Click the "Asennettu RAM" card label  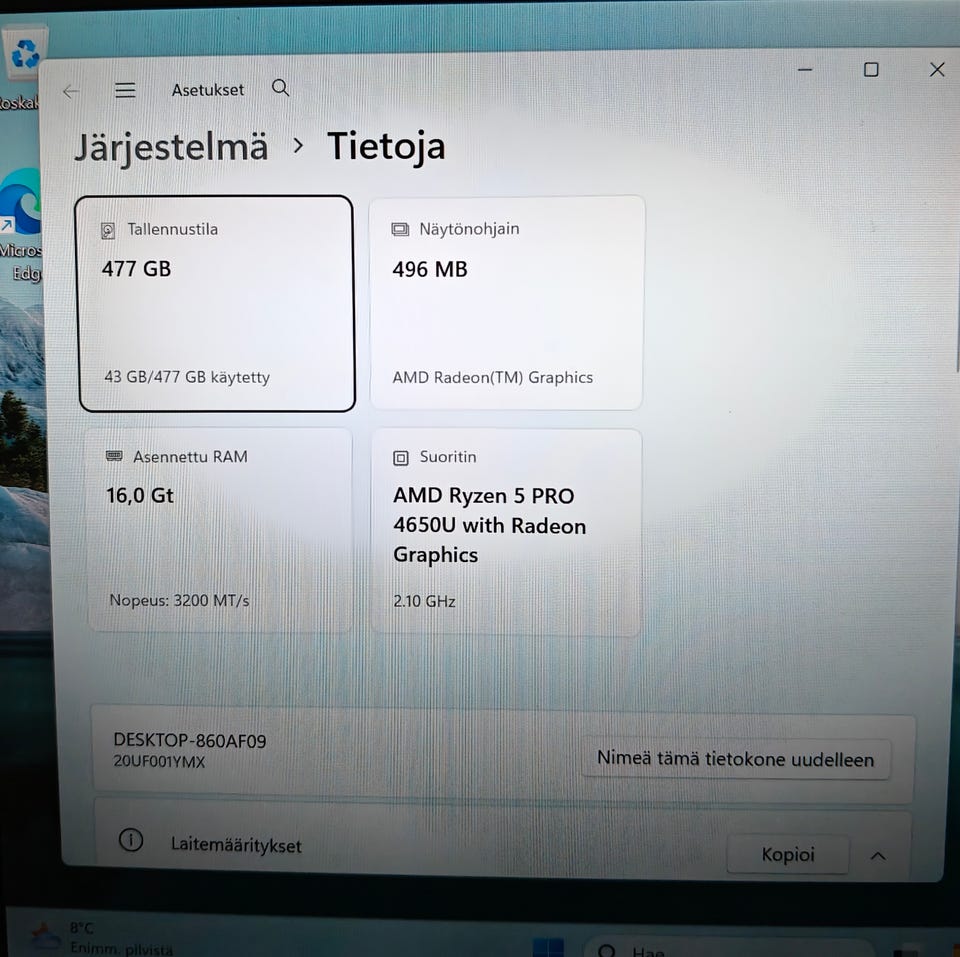pyautogui.click(x=190, y=457)
